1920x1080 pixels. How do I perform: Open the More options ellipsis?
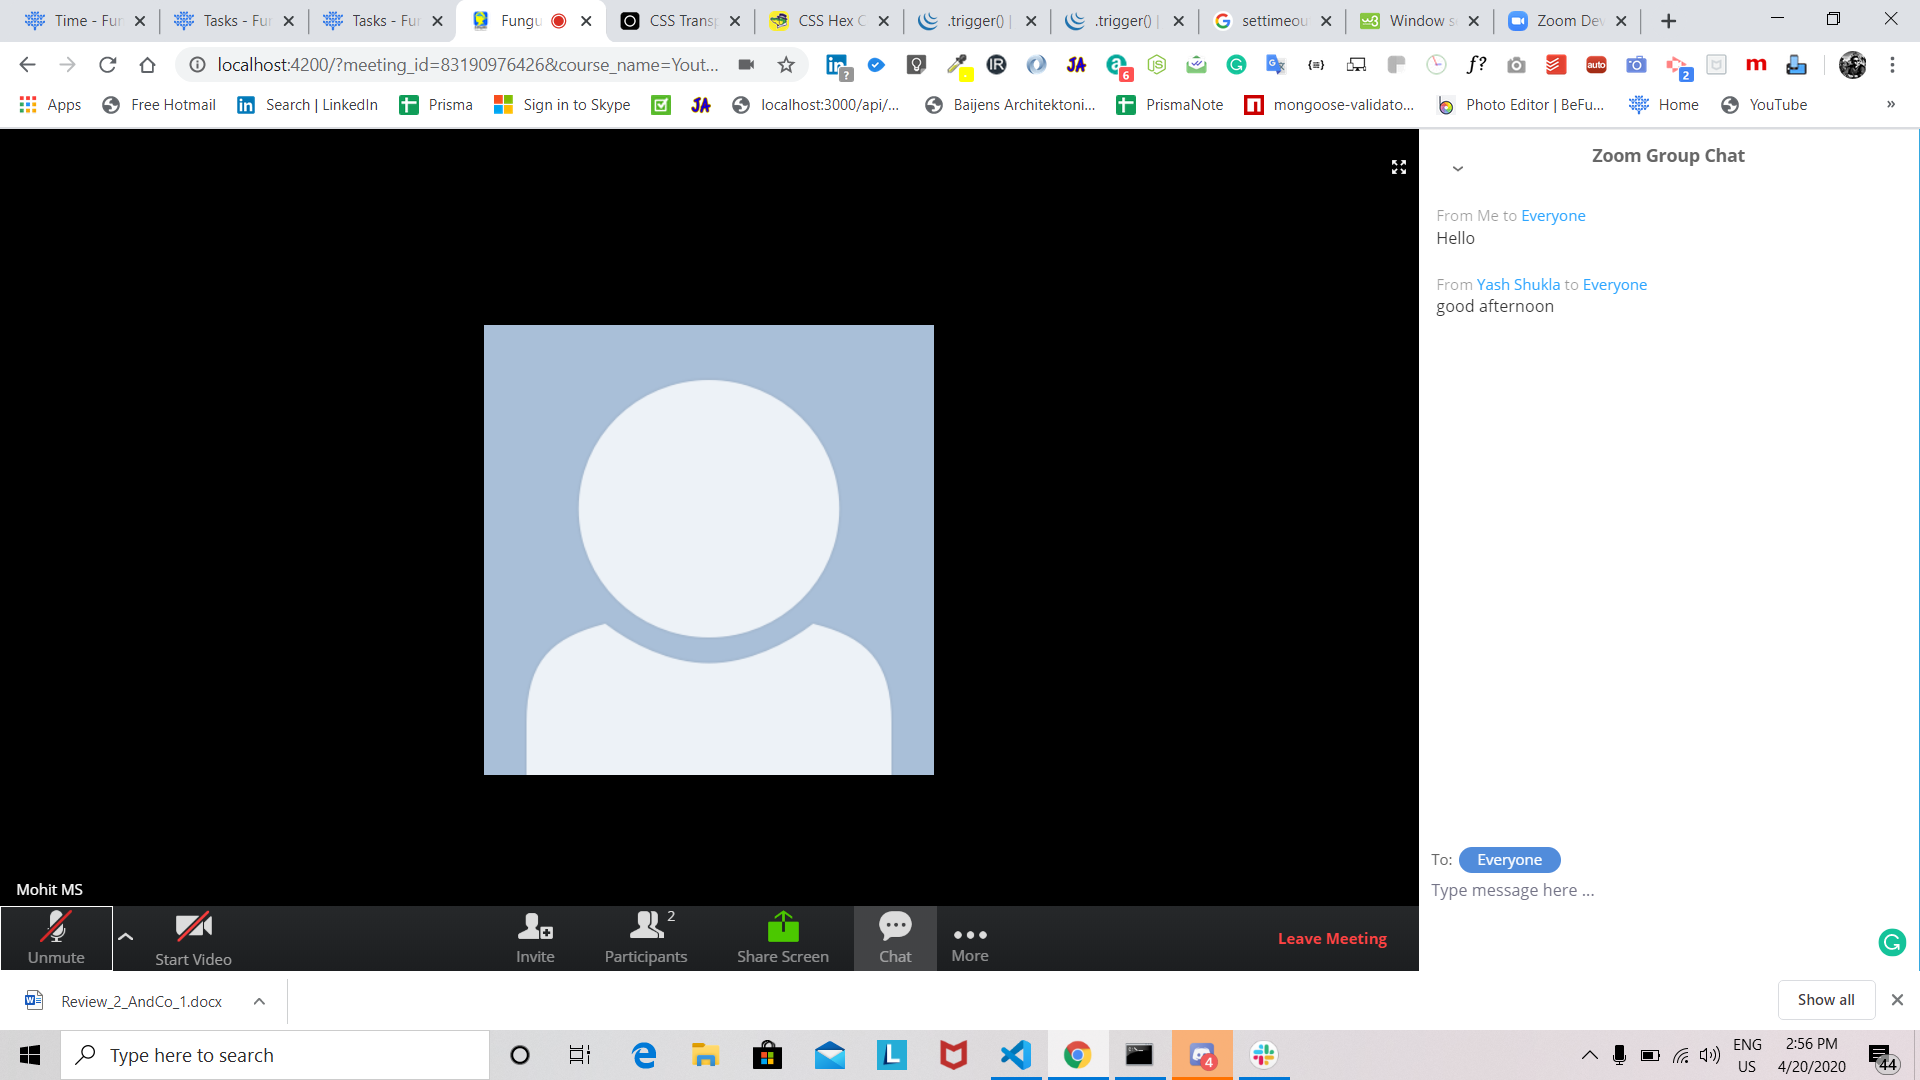coord(970,936)
